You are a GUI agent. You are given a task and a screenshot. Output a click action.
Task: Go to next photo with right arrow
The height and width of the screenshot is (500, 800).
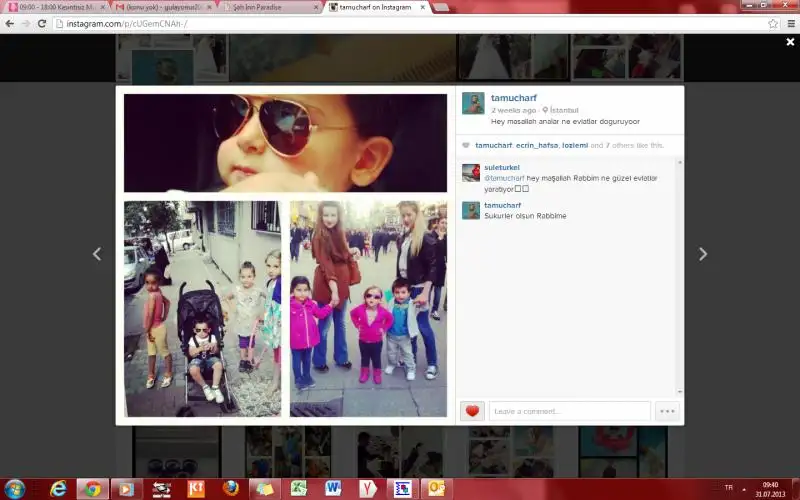pyautogui.click(x=703, y=254)
